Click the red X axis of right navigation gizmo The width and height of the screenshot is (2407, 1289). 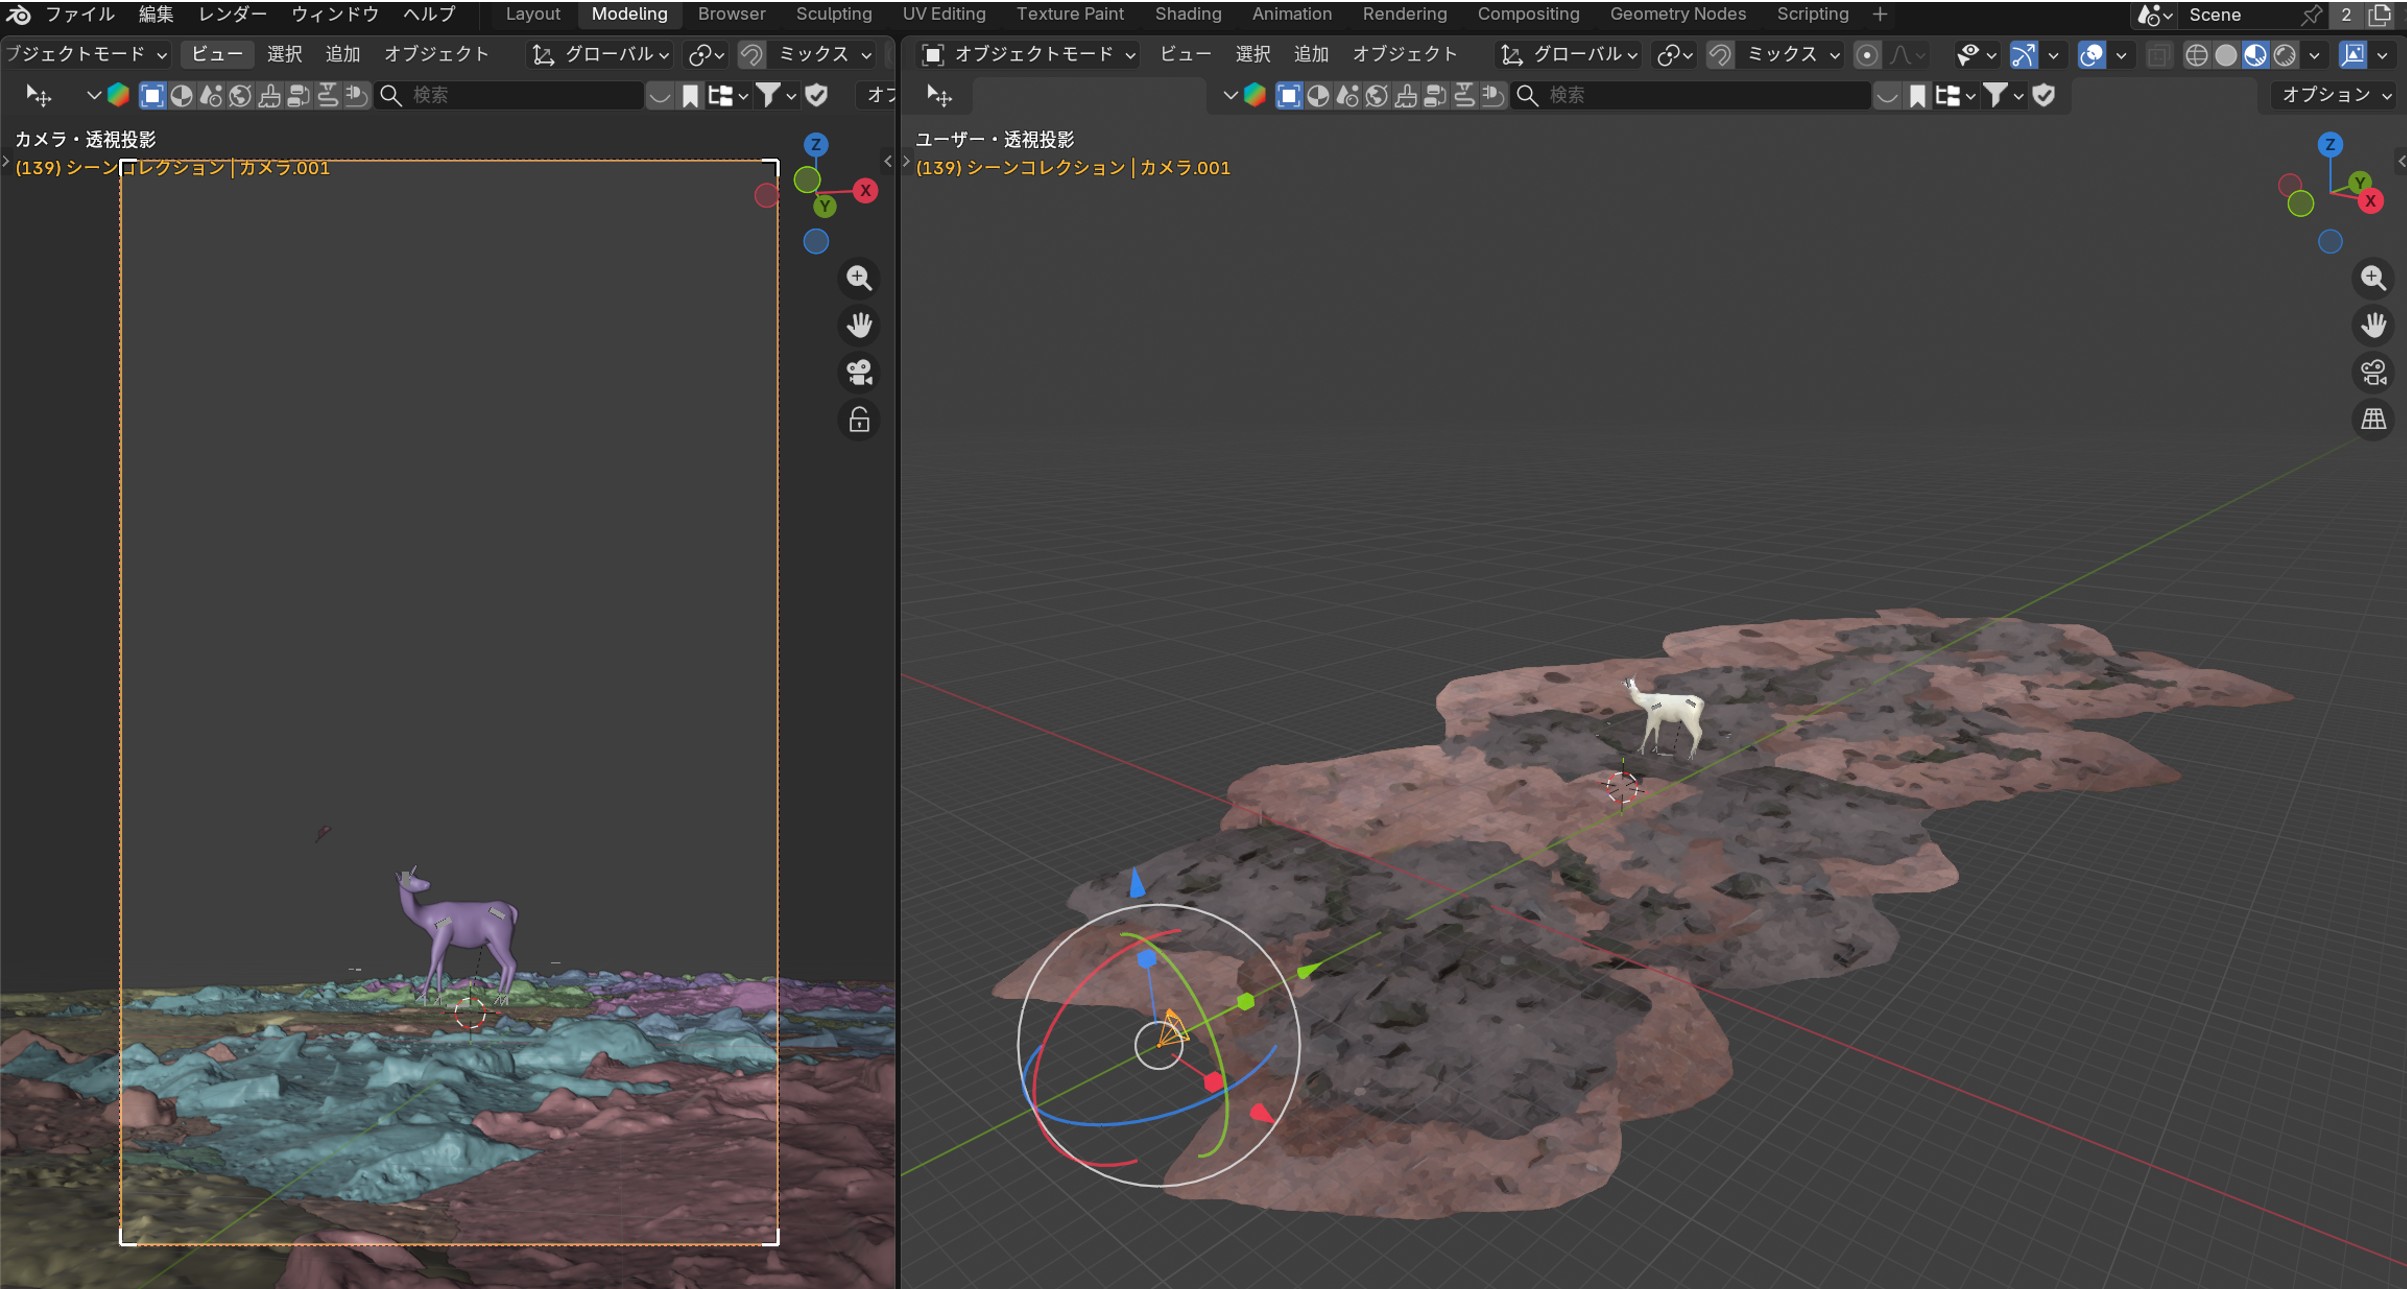(x=2370, y=201)
